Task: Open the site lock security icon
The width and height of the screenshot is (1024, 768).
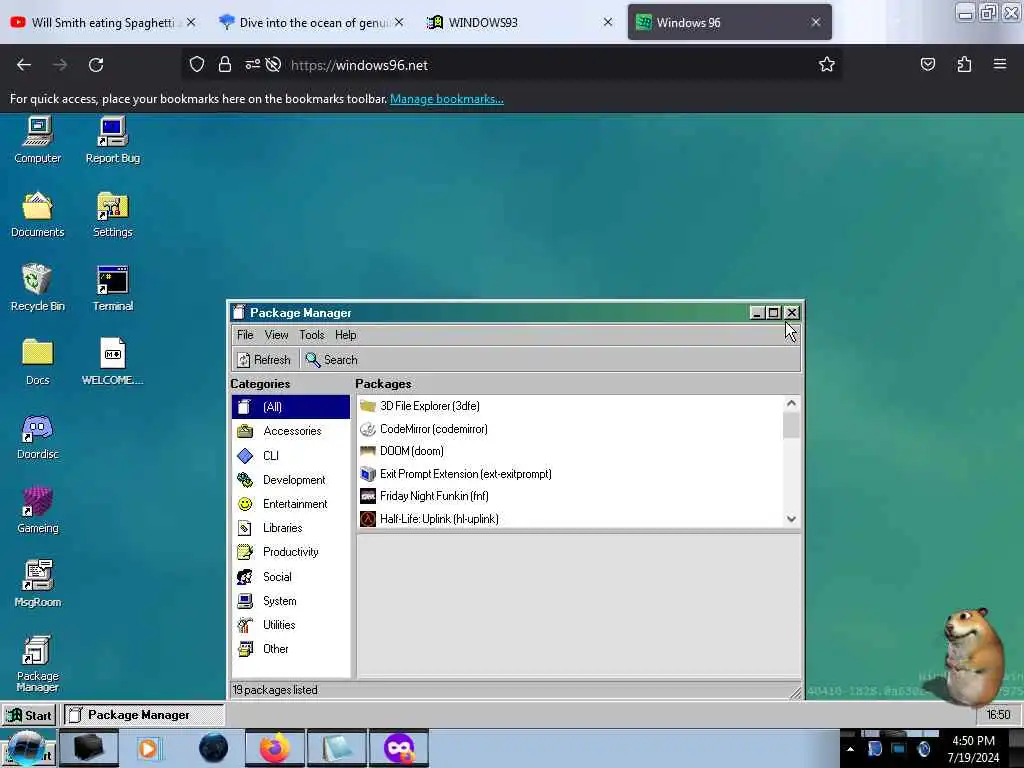Action: [x=225, y=64]
